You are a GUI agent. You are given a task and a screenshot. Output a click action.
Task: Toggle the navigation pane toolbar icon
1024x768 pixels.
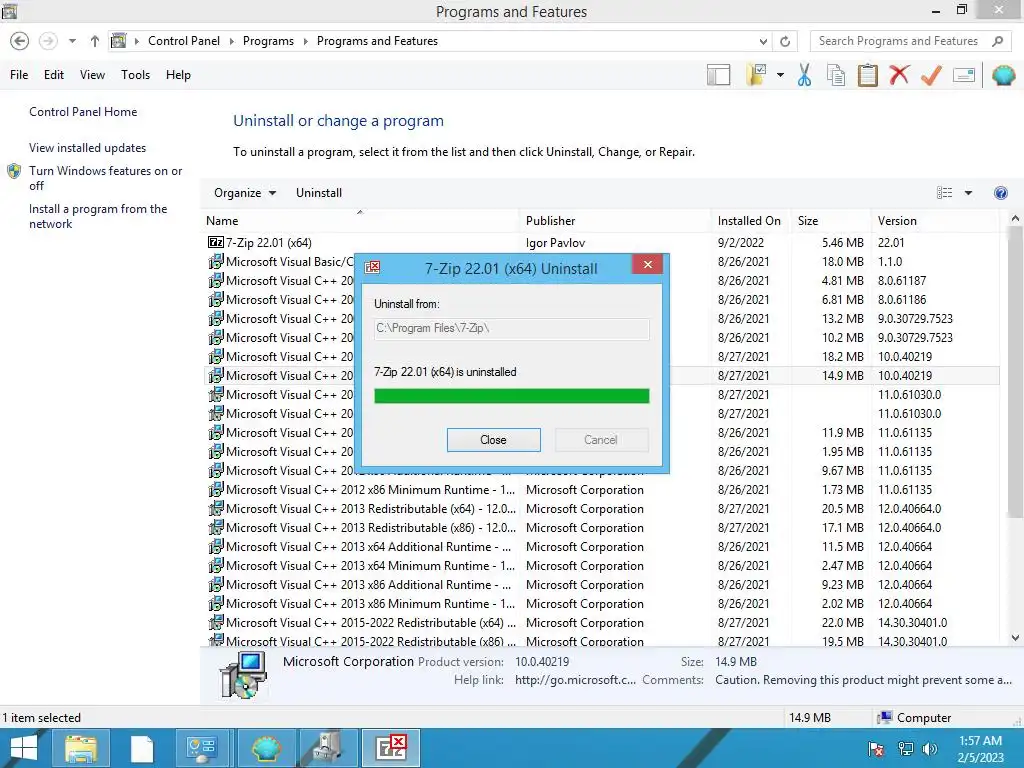coord(718,75)
